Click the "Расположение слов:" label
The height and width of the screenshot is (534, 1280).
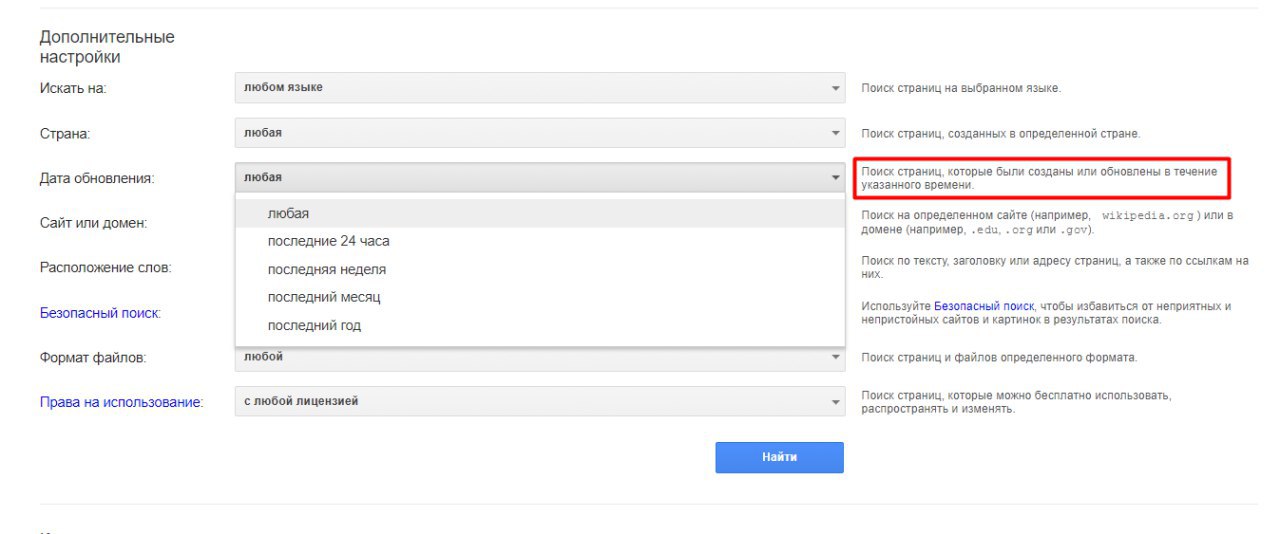106,268
